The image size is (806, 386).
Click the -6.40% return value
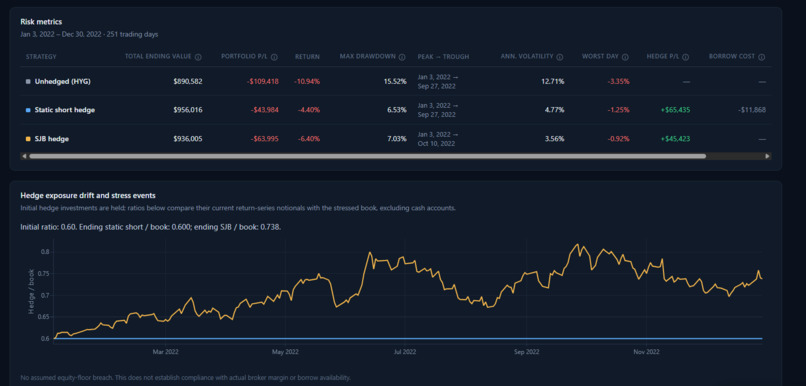pyautogui.click(x=309, y=139)
